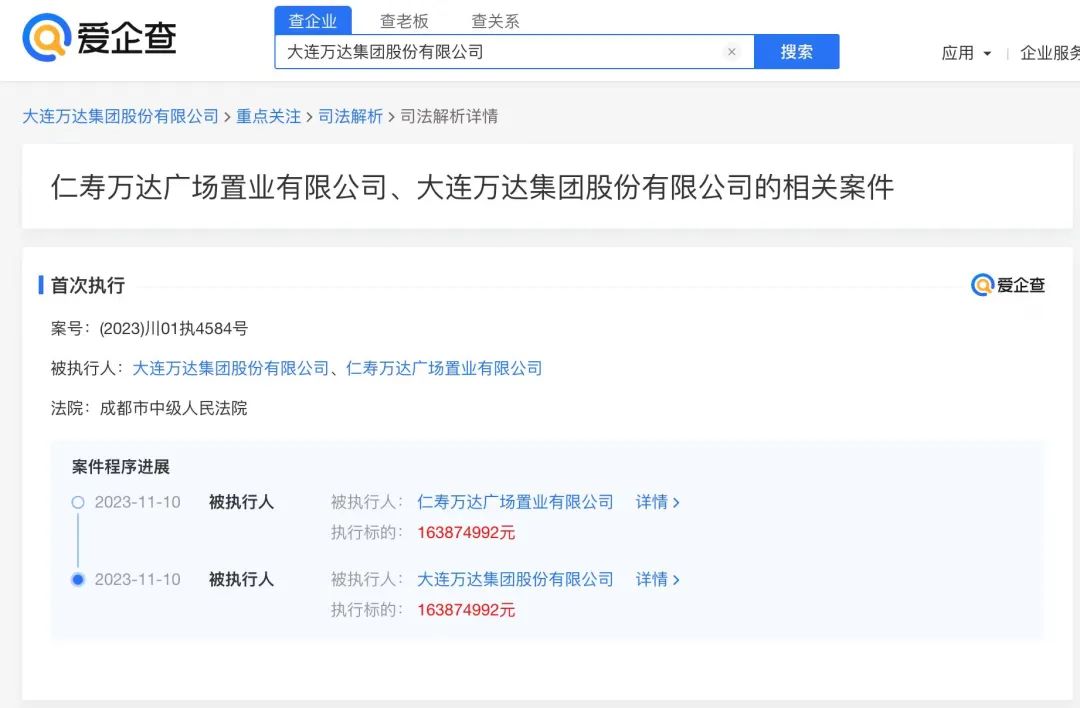
Task: Open 大连万达集团股份有限公司 link in 被执行人 line
Action: [x=231, y=368]
